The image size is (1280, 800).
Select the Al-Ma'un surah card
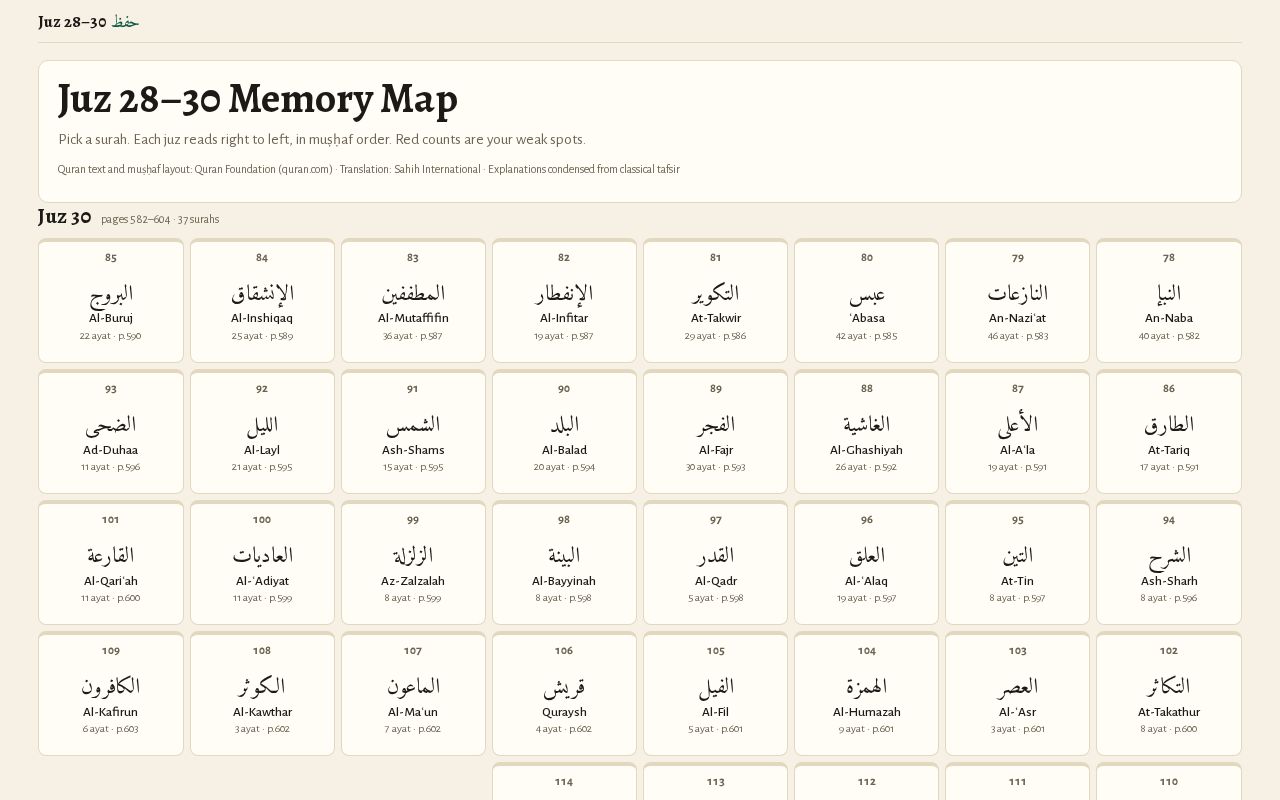click(413, 693)
